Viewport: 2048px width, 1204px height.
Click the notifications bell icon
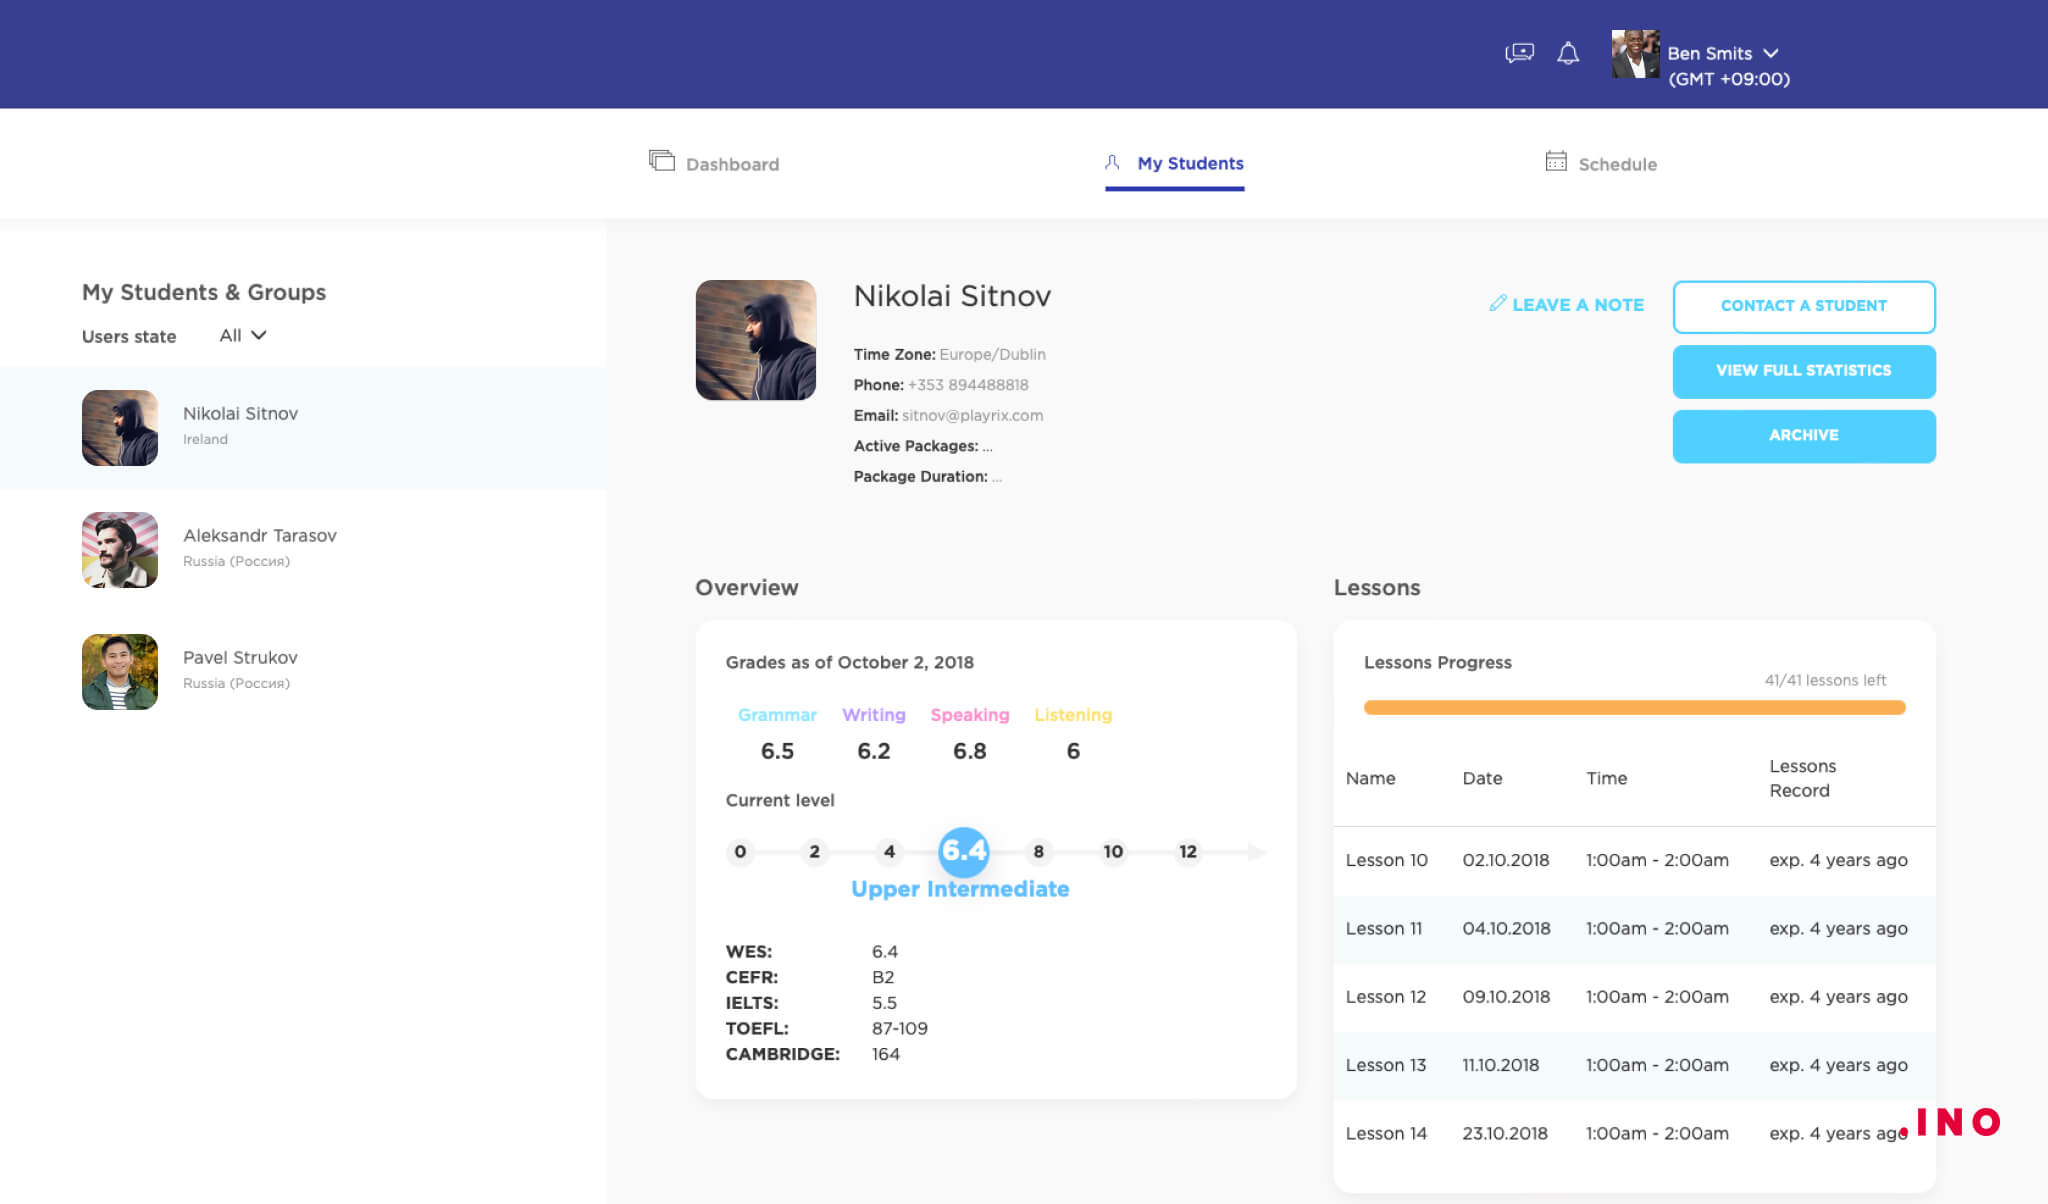pyautogui.click(x=1568, y=52)
